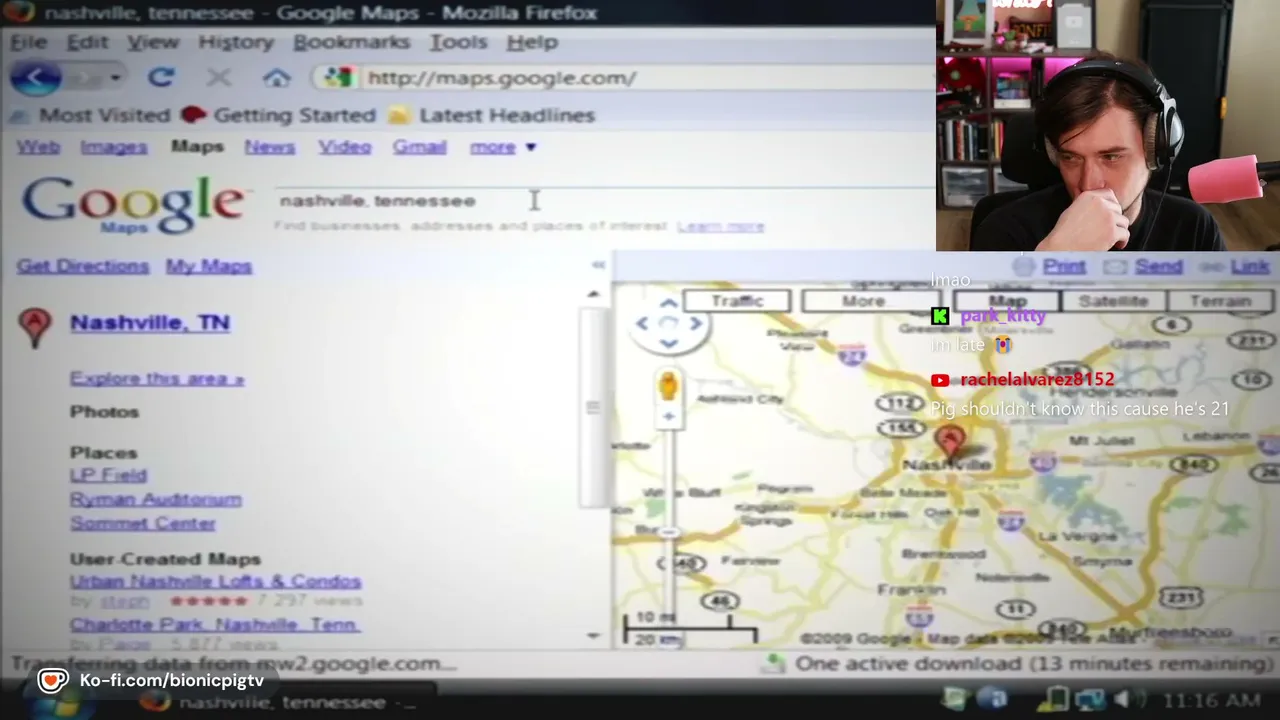The height and width of the screenshot is (720, 1280).
Task: Open the Nashville, TN result link
Action: pos(150,322)
